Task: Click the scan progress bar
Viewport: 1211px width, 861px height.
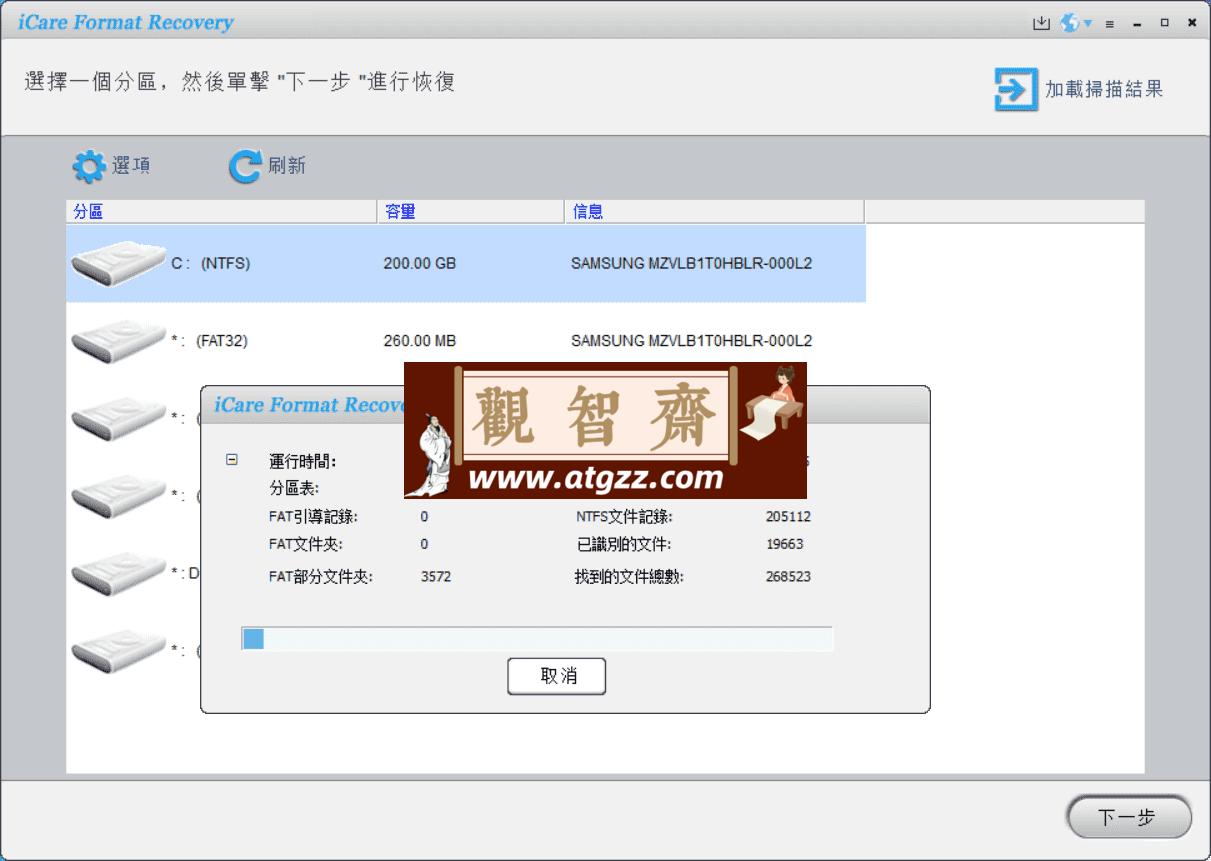Action: [x=537, y=638]
